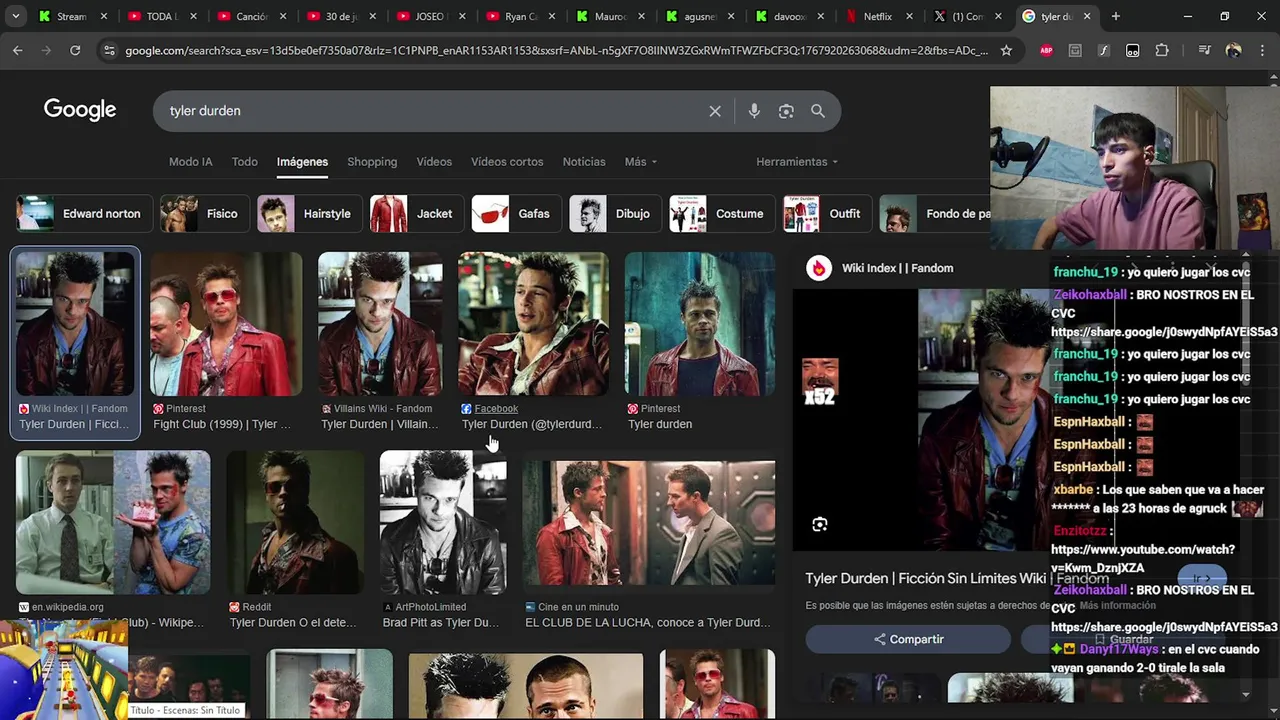Open the Reddit Tyler Durden result

tap(294, 623)
